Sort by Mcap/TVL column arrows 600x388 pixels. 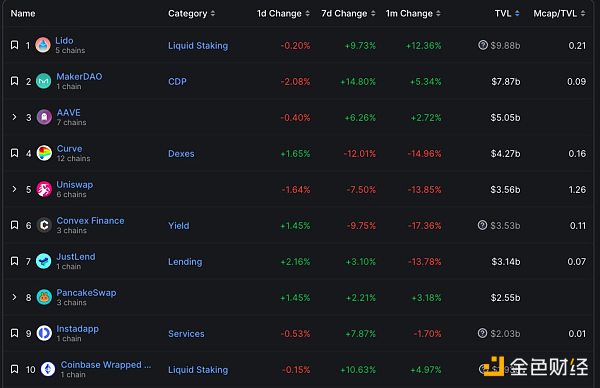[583, 13]
